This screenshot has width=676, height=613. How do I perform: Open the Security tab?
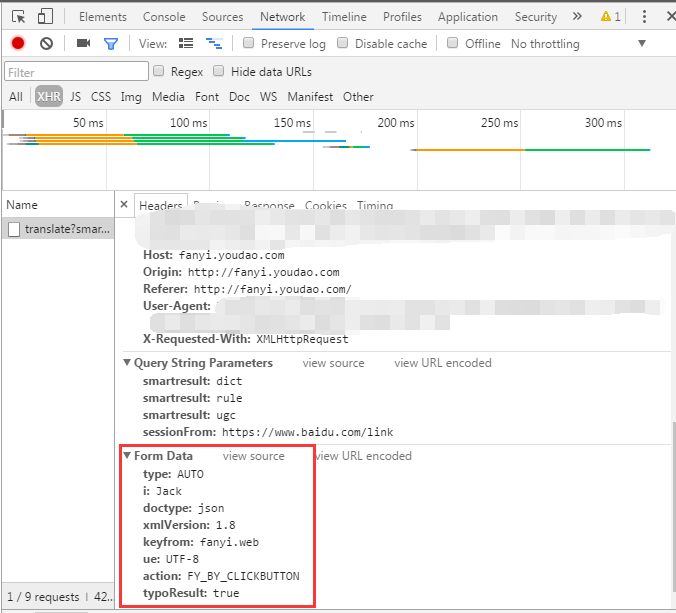536,17
